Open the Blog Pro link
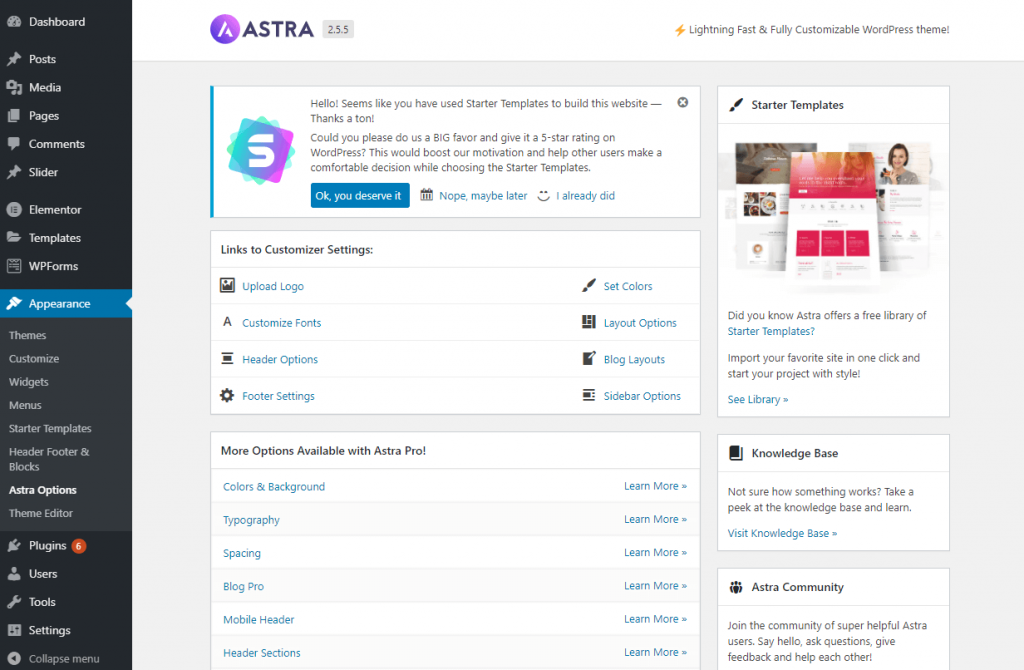This screenshot has height=670, width=1024. click(244, 586)
